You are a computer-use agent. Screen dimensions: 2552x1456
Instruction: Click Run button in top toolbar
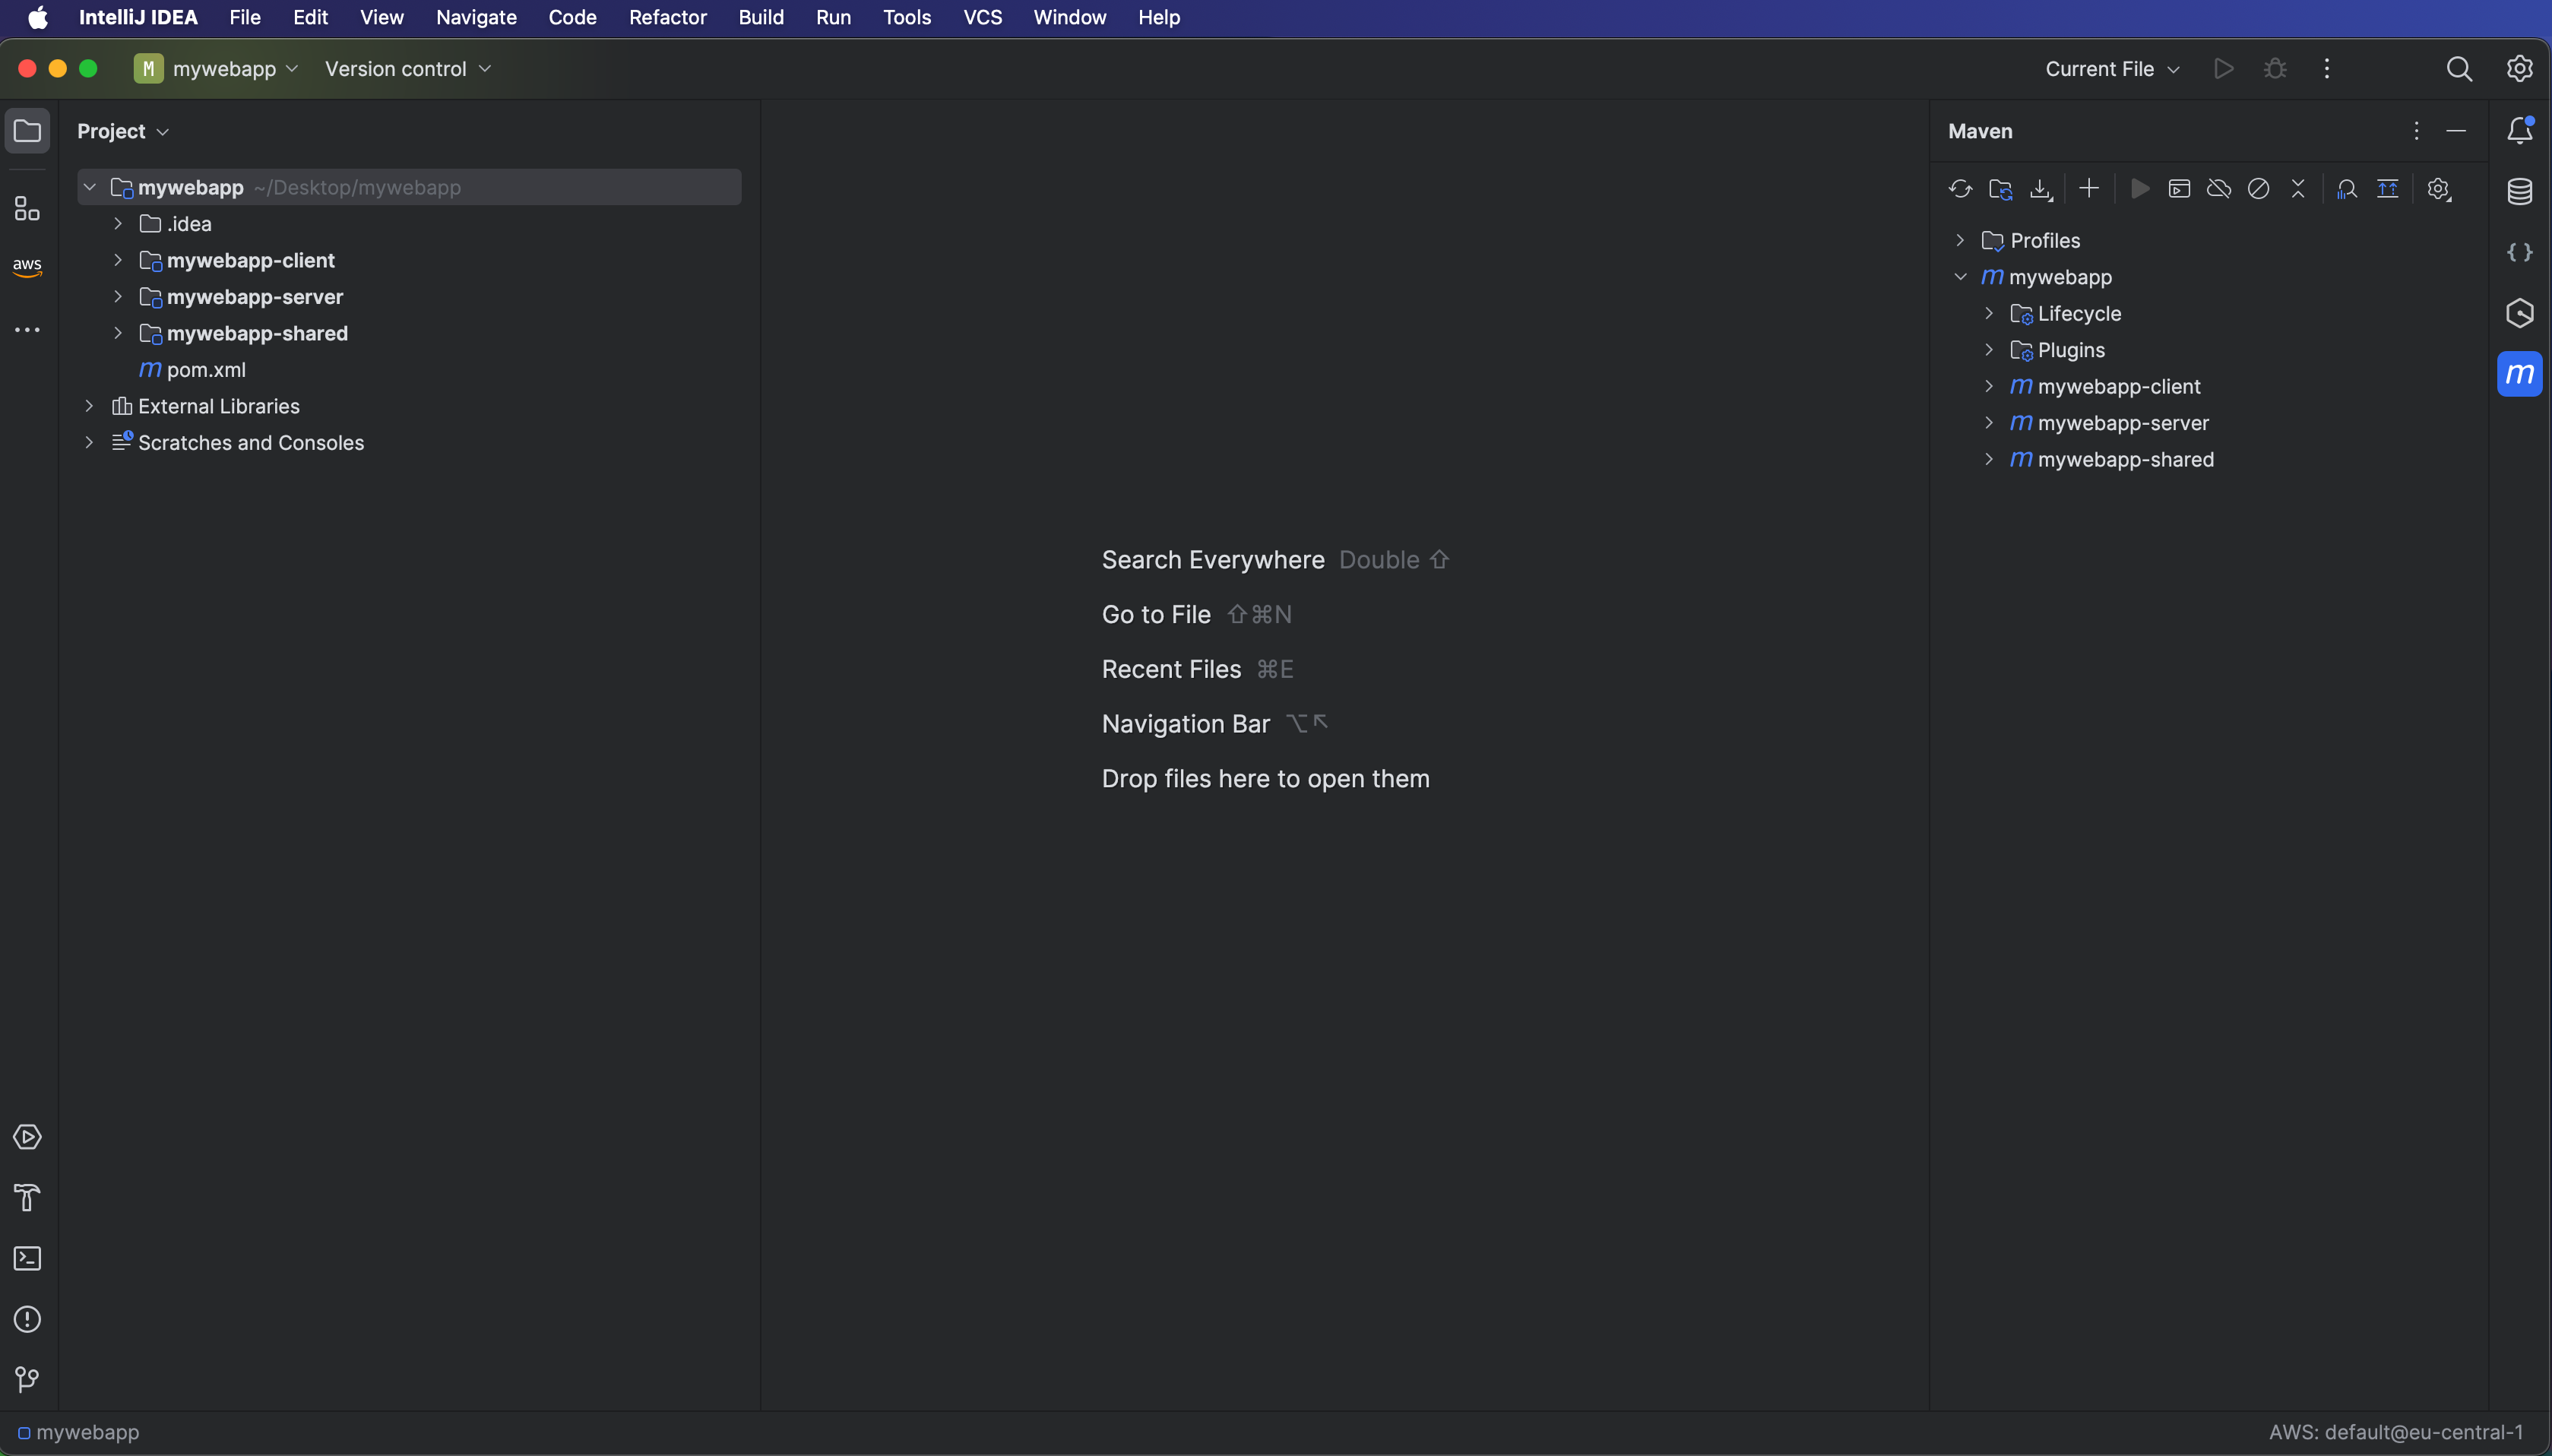pos(2224,69)
